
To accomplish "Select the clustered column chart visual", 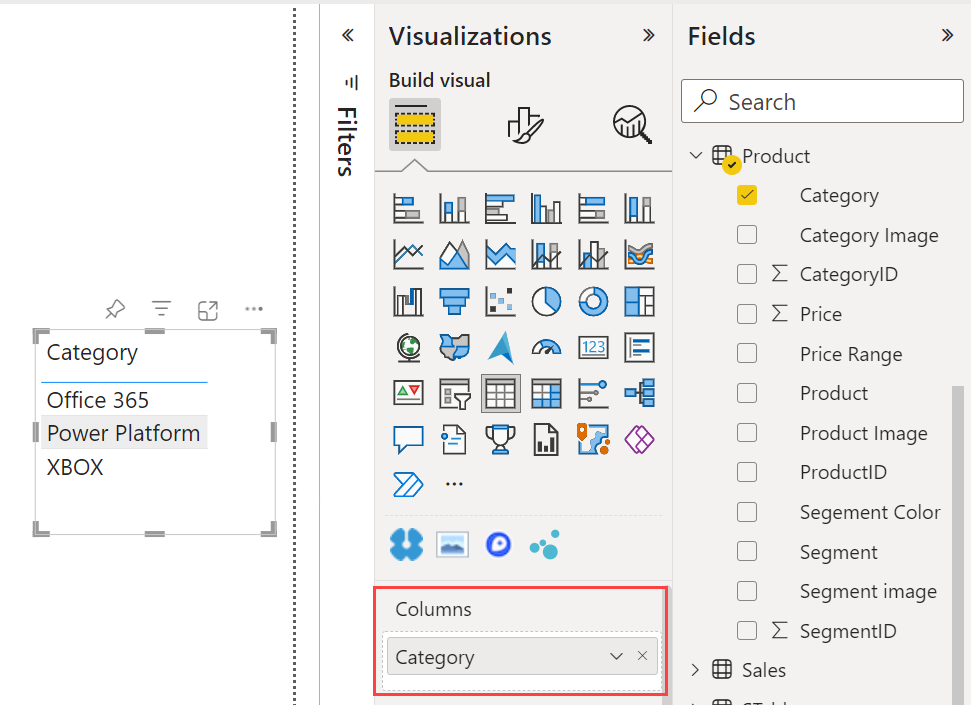I will click(546, 208).
